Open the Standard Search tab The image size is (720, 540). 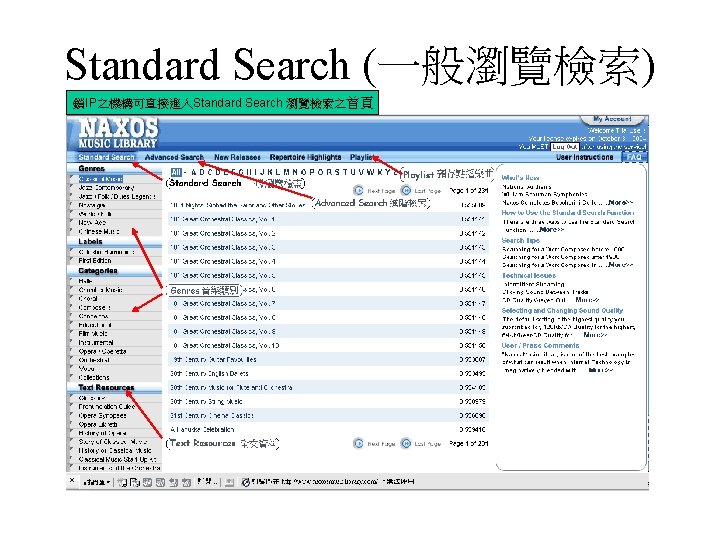[x=106, y=157]
